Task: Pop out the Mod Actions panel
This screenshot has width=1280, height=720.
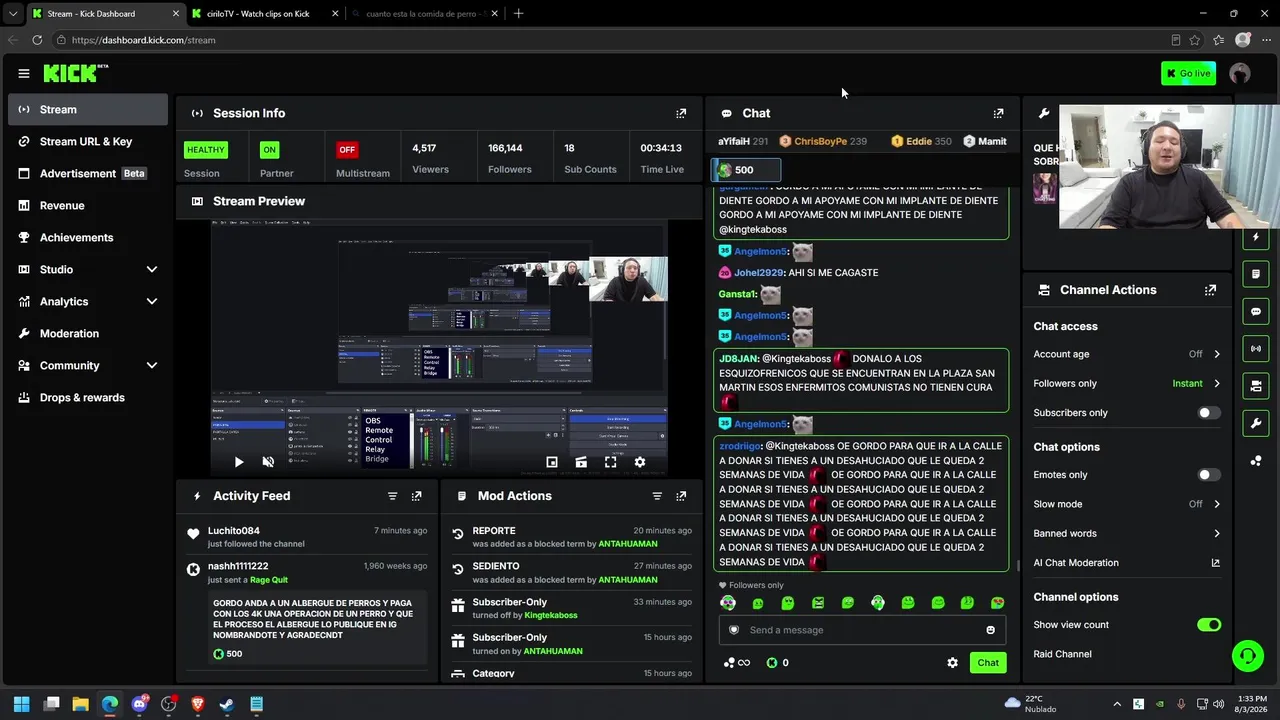Action: [x=681, y=496]
